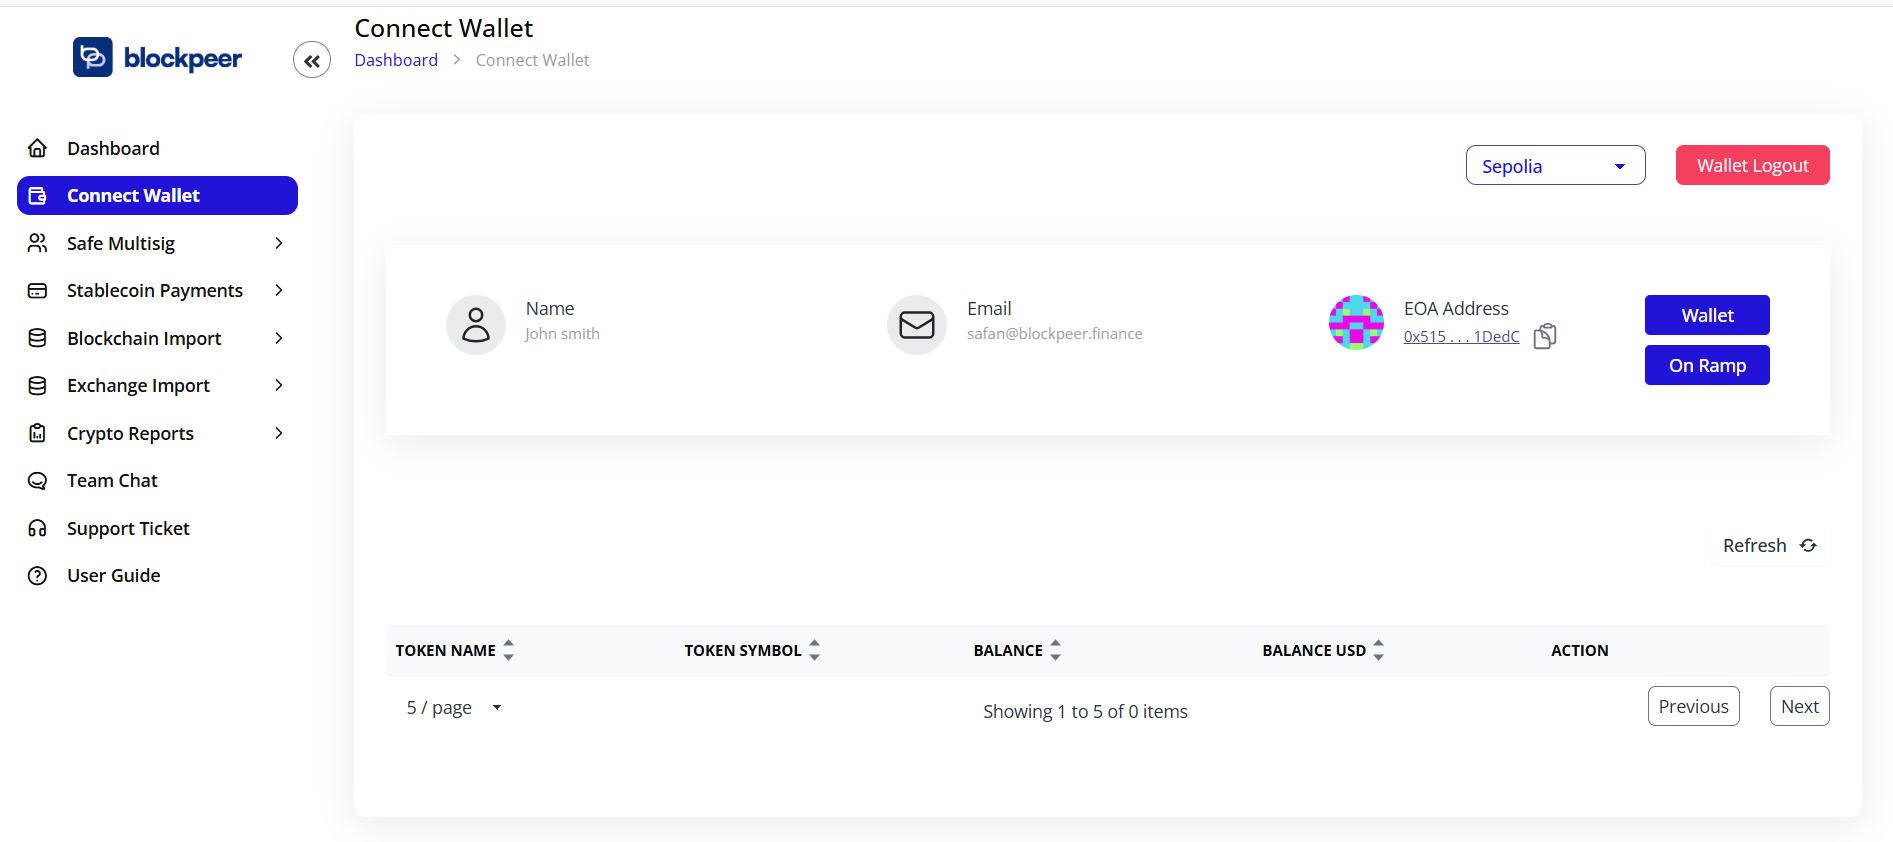Open the User Guide menu item
This screenshot has width=1893, height=842.
113,576
